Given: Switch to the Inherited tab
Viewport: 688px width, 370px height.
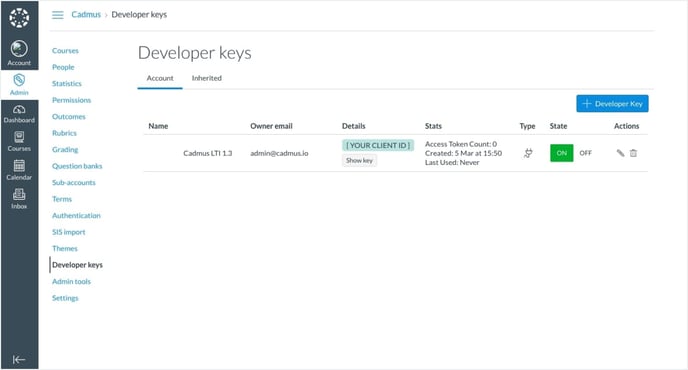Looking at the screenshot, I should point(207,78).
